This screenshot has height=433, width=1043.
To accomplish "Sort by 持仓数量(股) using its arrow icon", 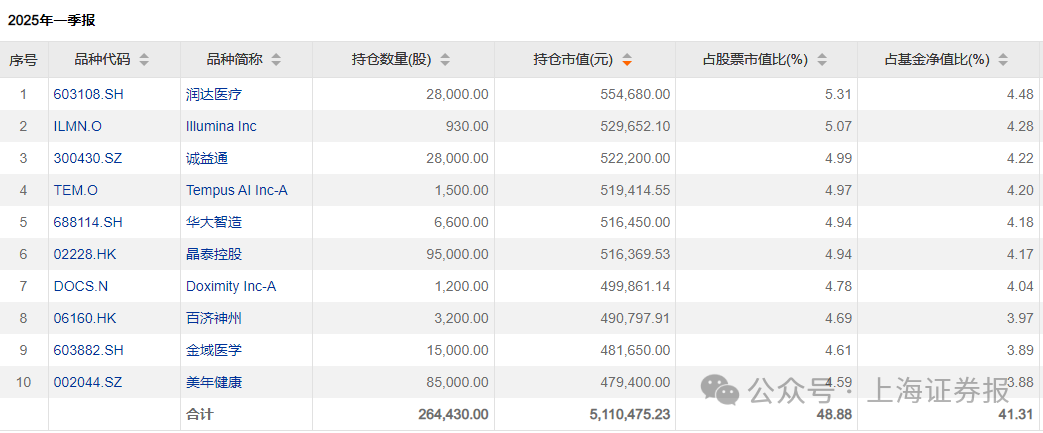I will pyautogui.click(x=445, y=60).
